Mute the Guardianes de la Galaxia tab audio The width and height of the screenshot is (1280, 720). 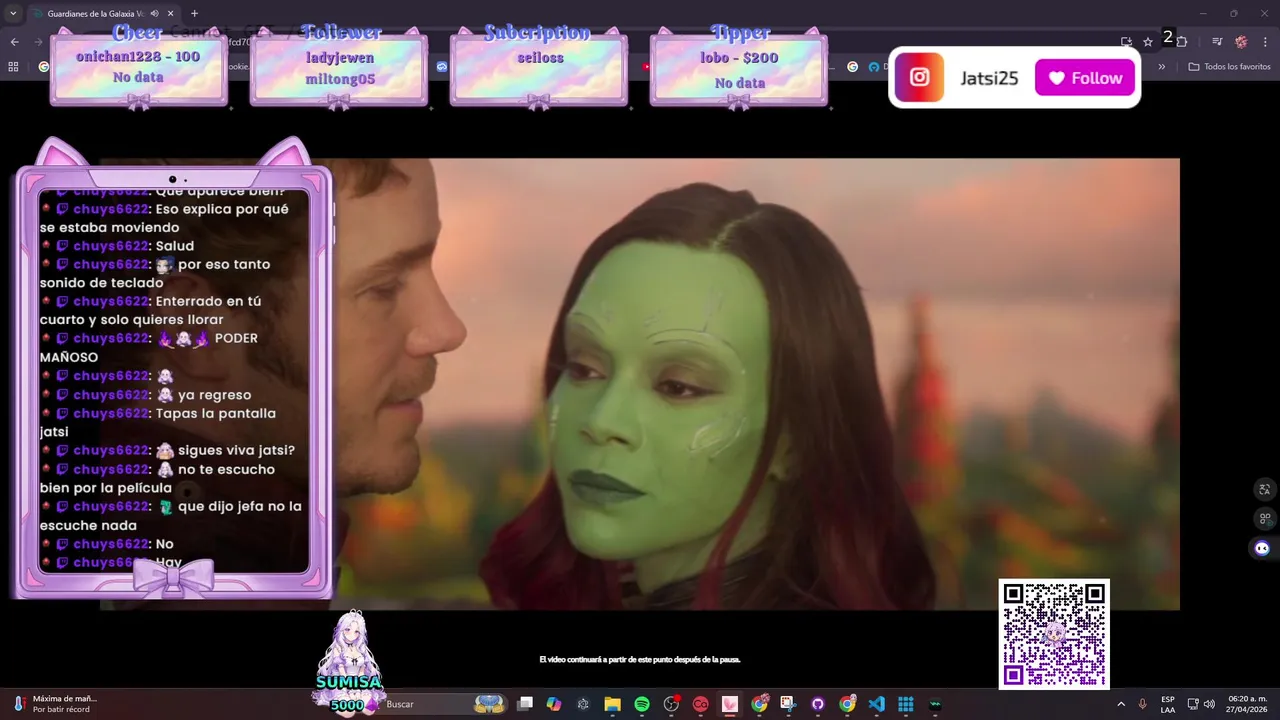pos(154,14)
